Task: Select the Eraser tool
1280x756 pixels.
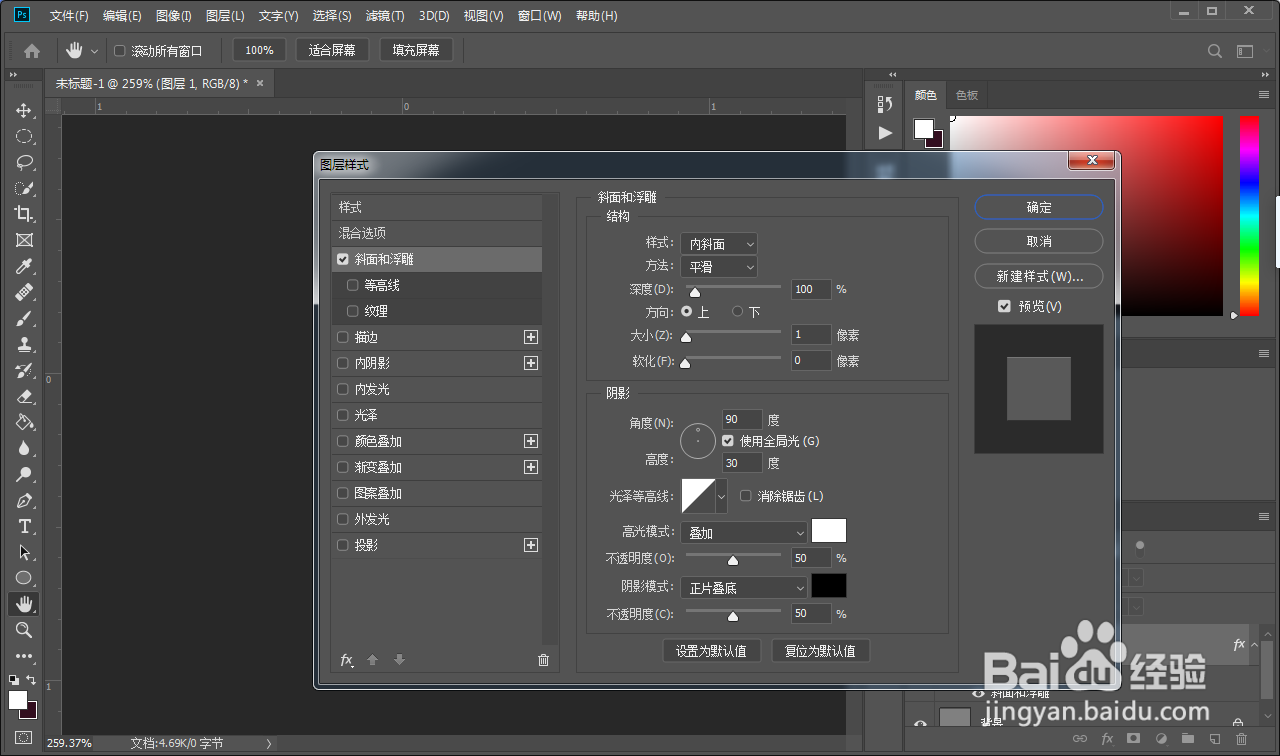Action: 24,396
